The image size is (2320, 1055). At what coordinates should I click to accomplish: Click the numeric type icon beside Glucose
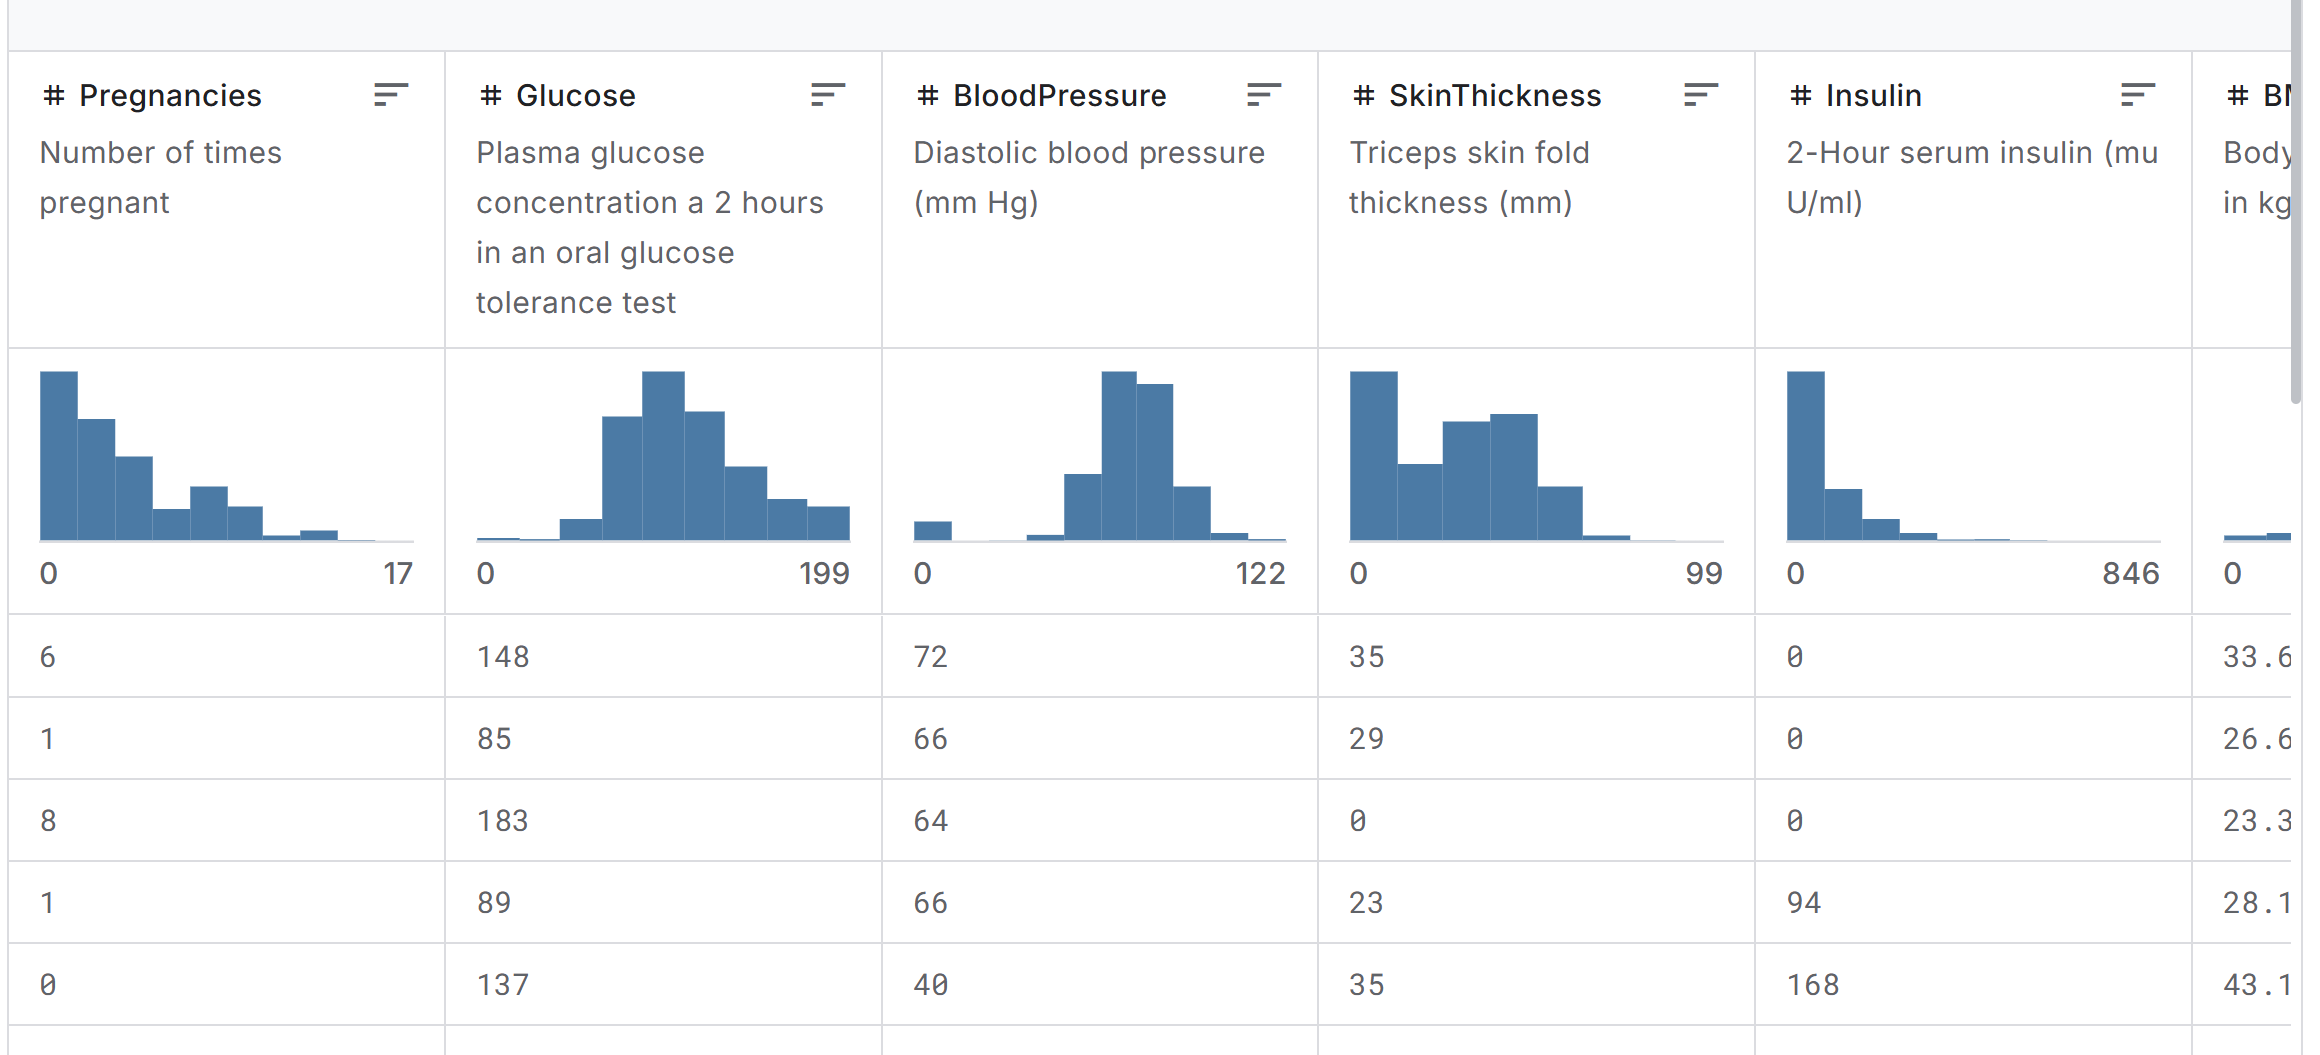click(490, 96)
